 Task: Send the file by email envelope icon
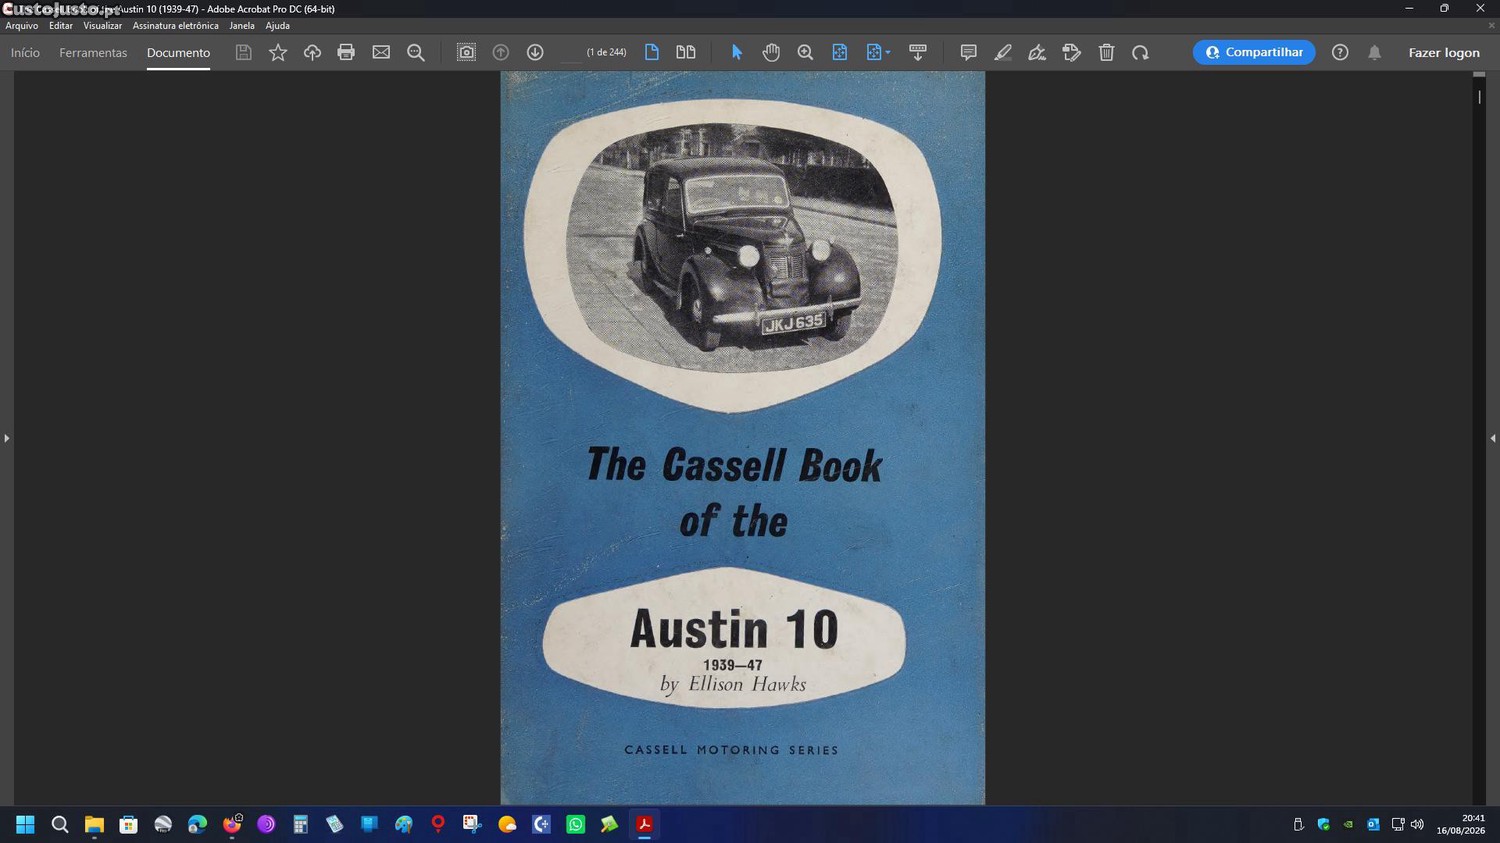[381, 52]
